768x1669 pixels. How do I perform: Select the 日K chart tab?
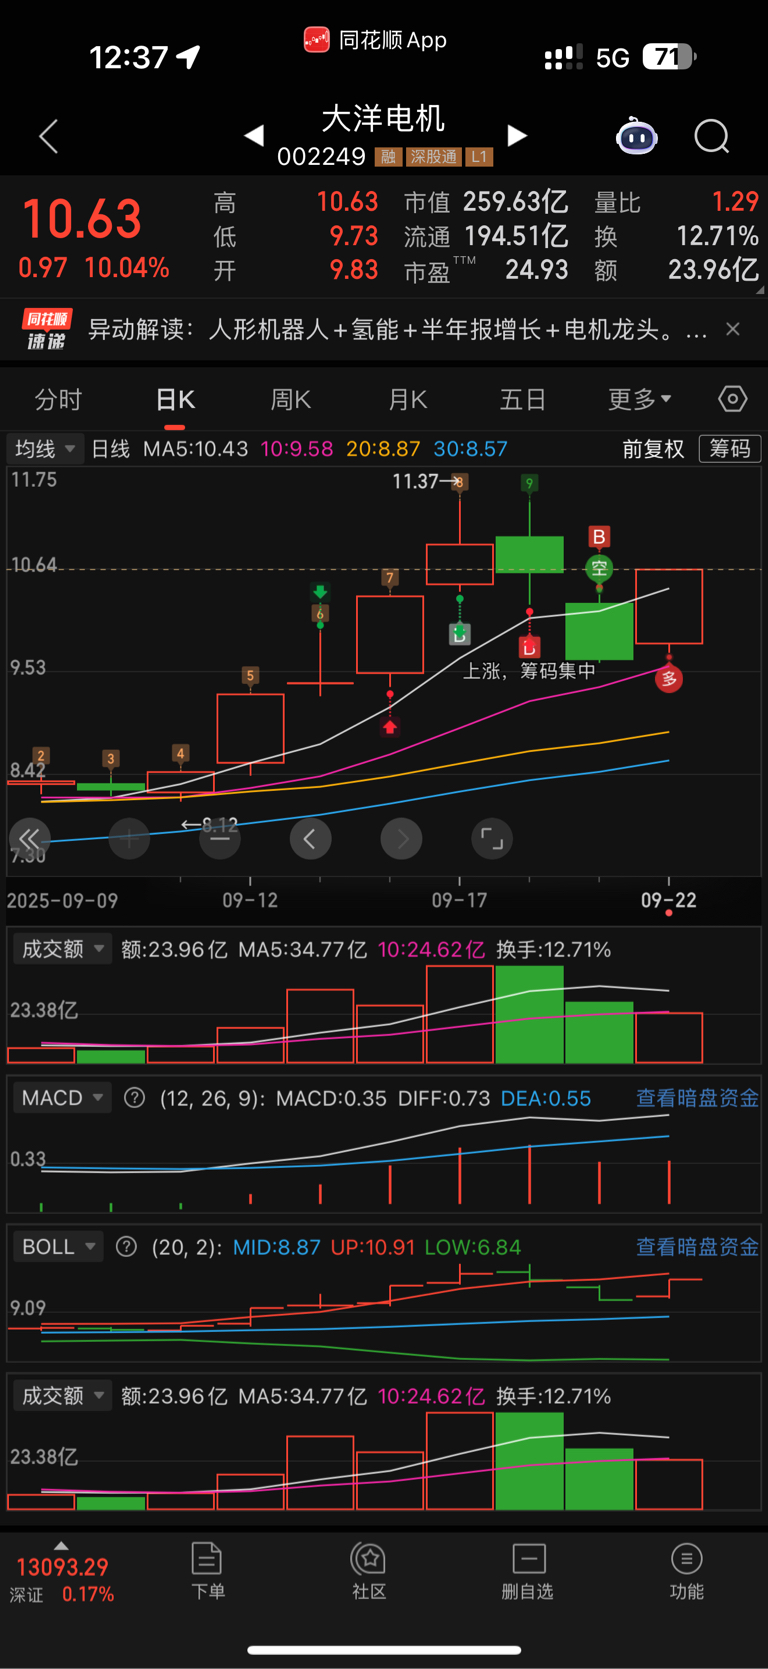pos(175,400)
